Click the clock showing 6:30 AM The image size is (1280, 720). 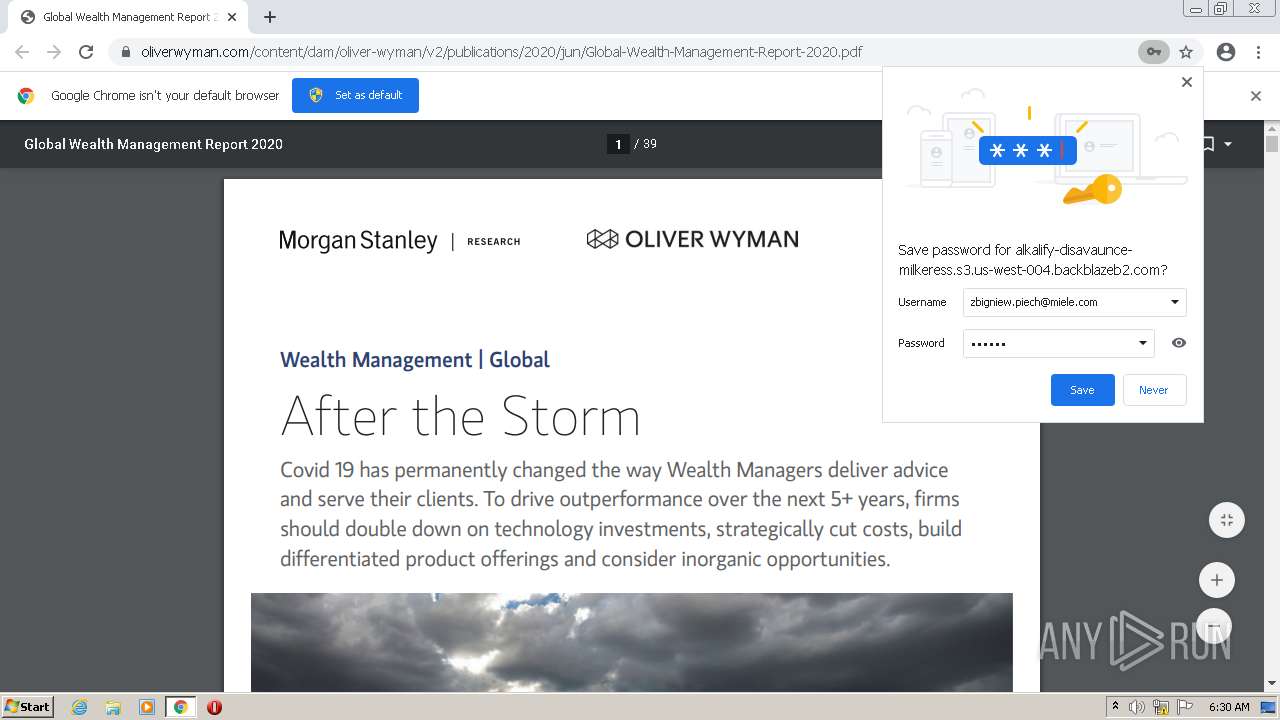click(x=1229, y=707)
